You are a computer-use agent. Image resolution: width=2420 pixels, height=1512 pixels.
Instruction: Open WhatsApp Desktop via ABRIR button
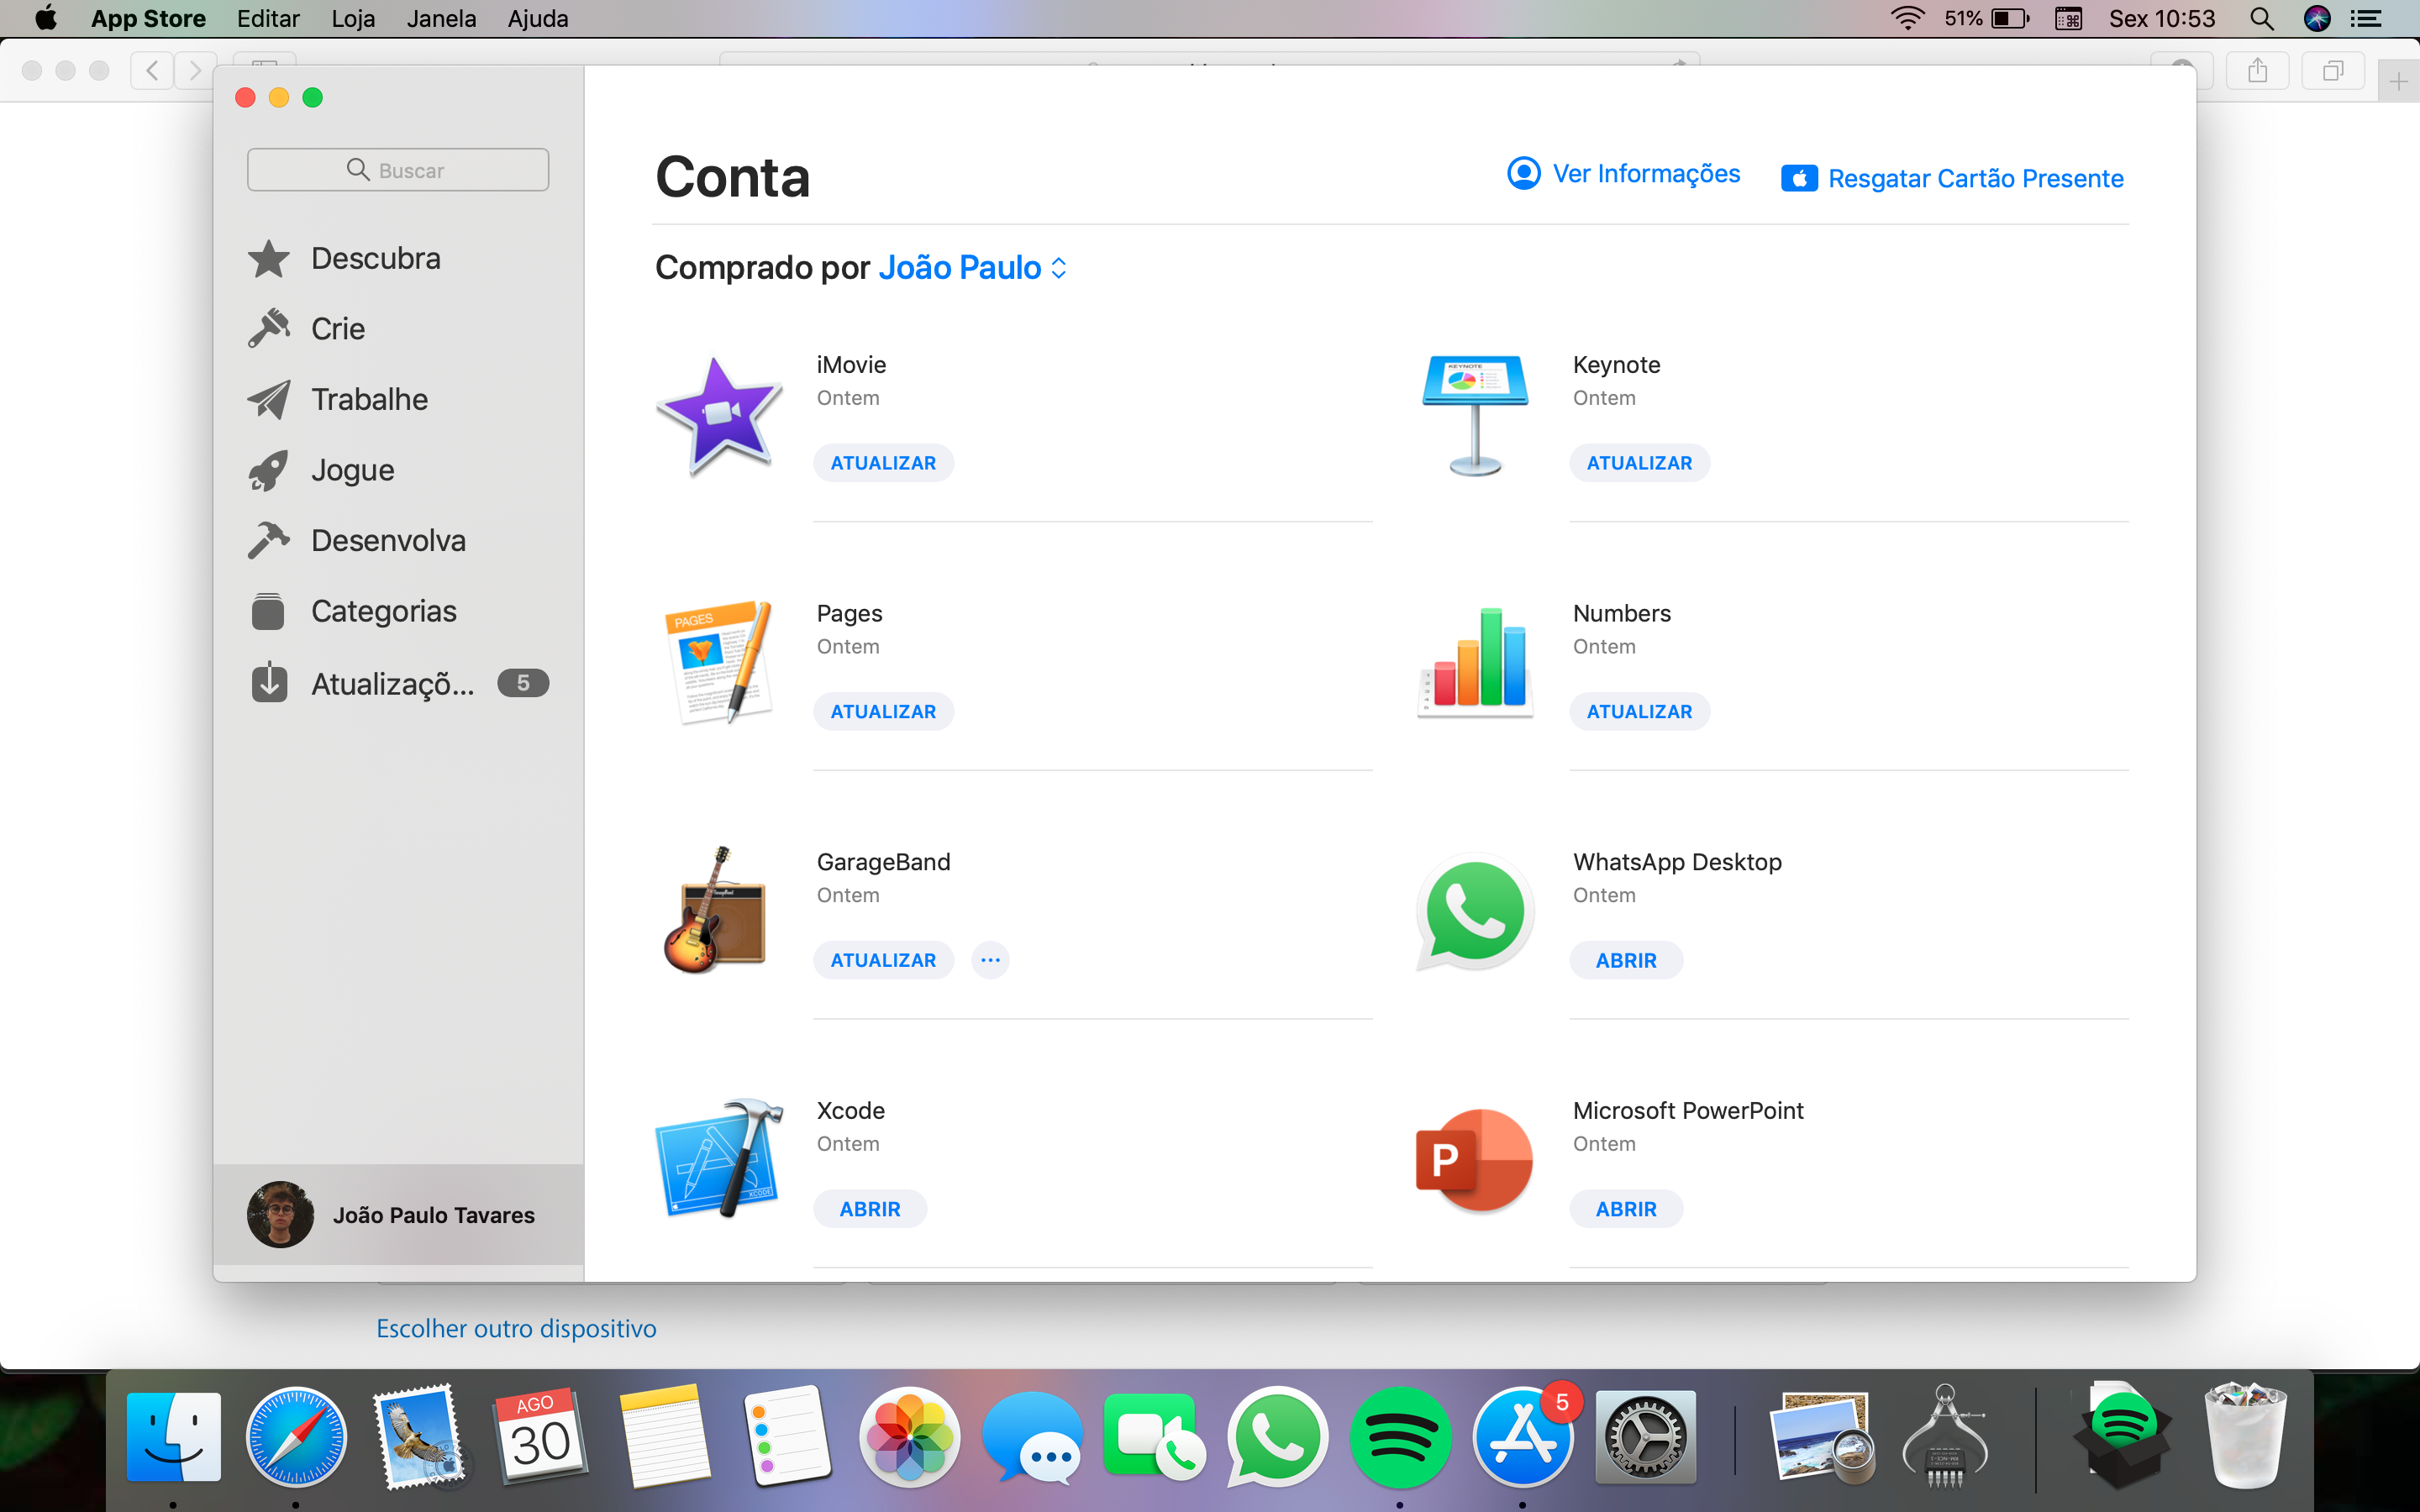pyautogui.click(x=1625, y=960)
